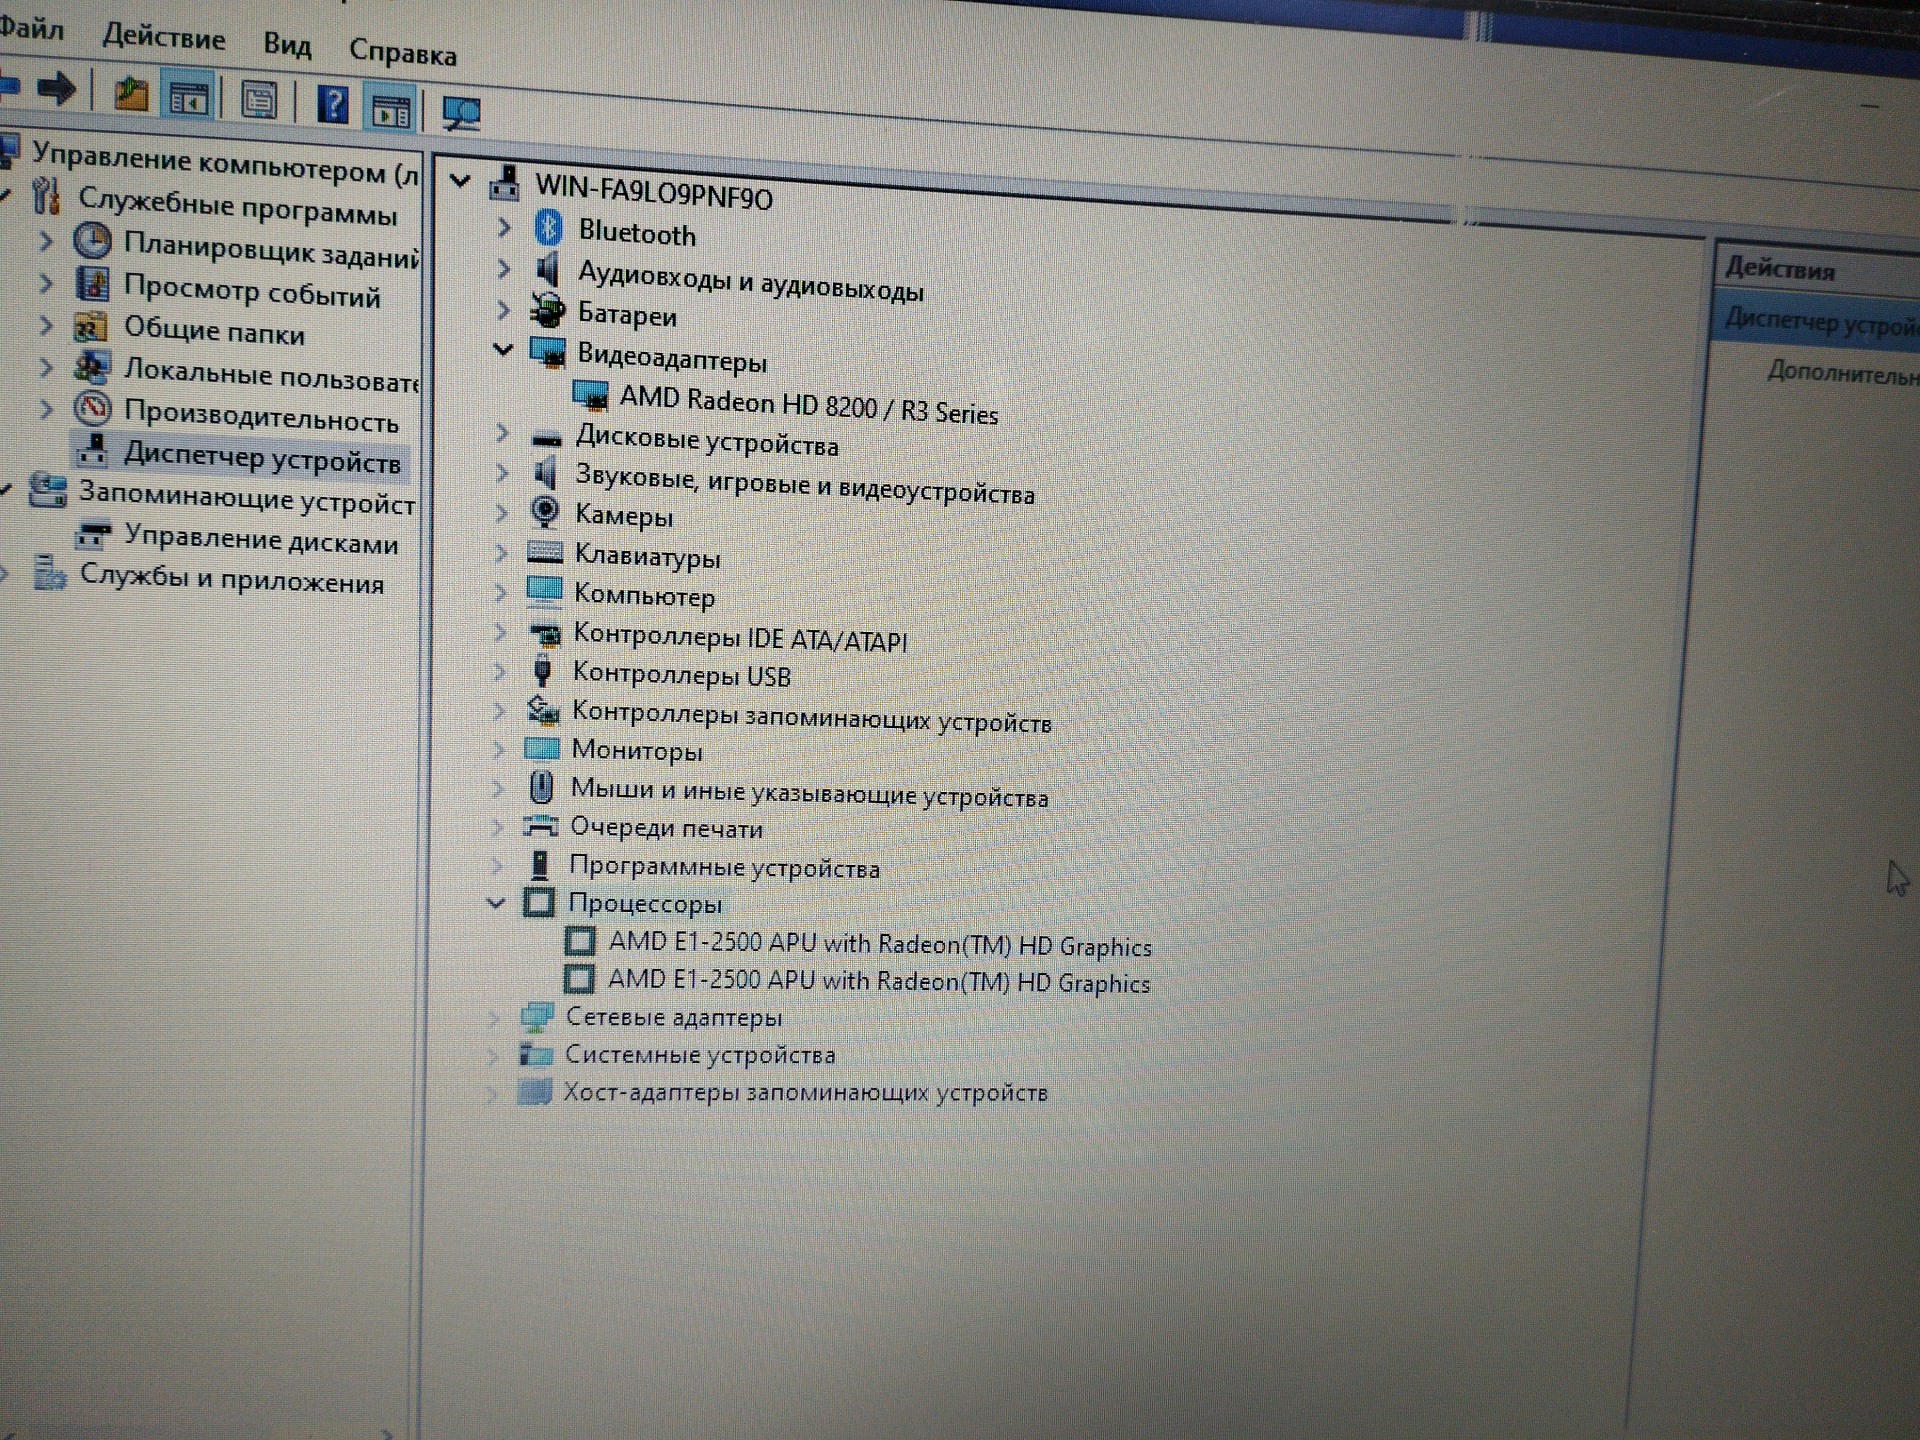The image size is (1920, 1440).
Task: Click the display adapter icon beside Видеоадаптеры
Action: pyautogui.click(x=547, y=351)
